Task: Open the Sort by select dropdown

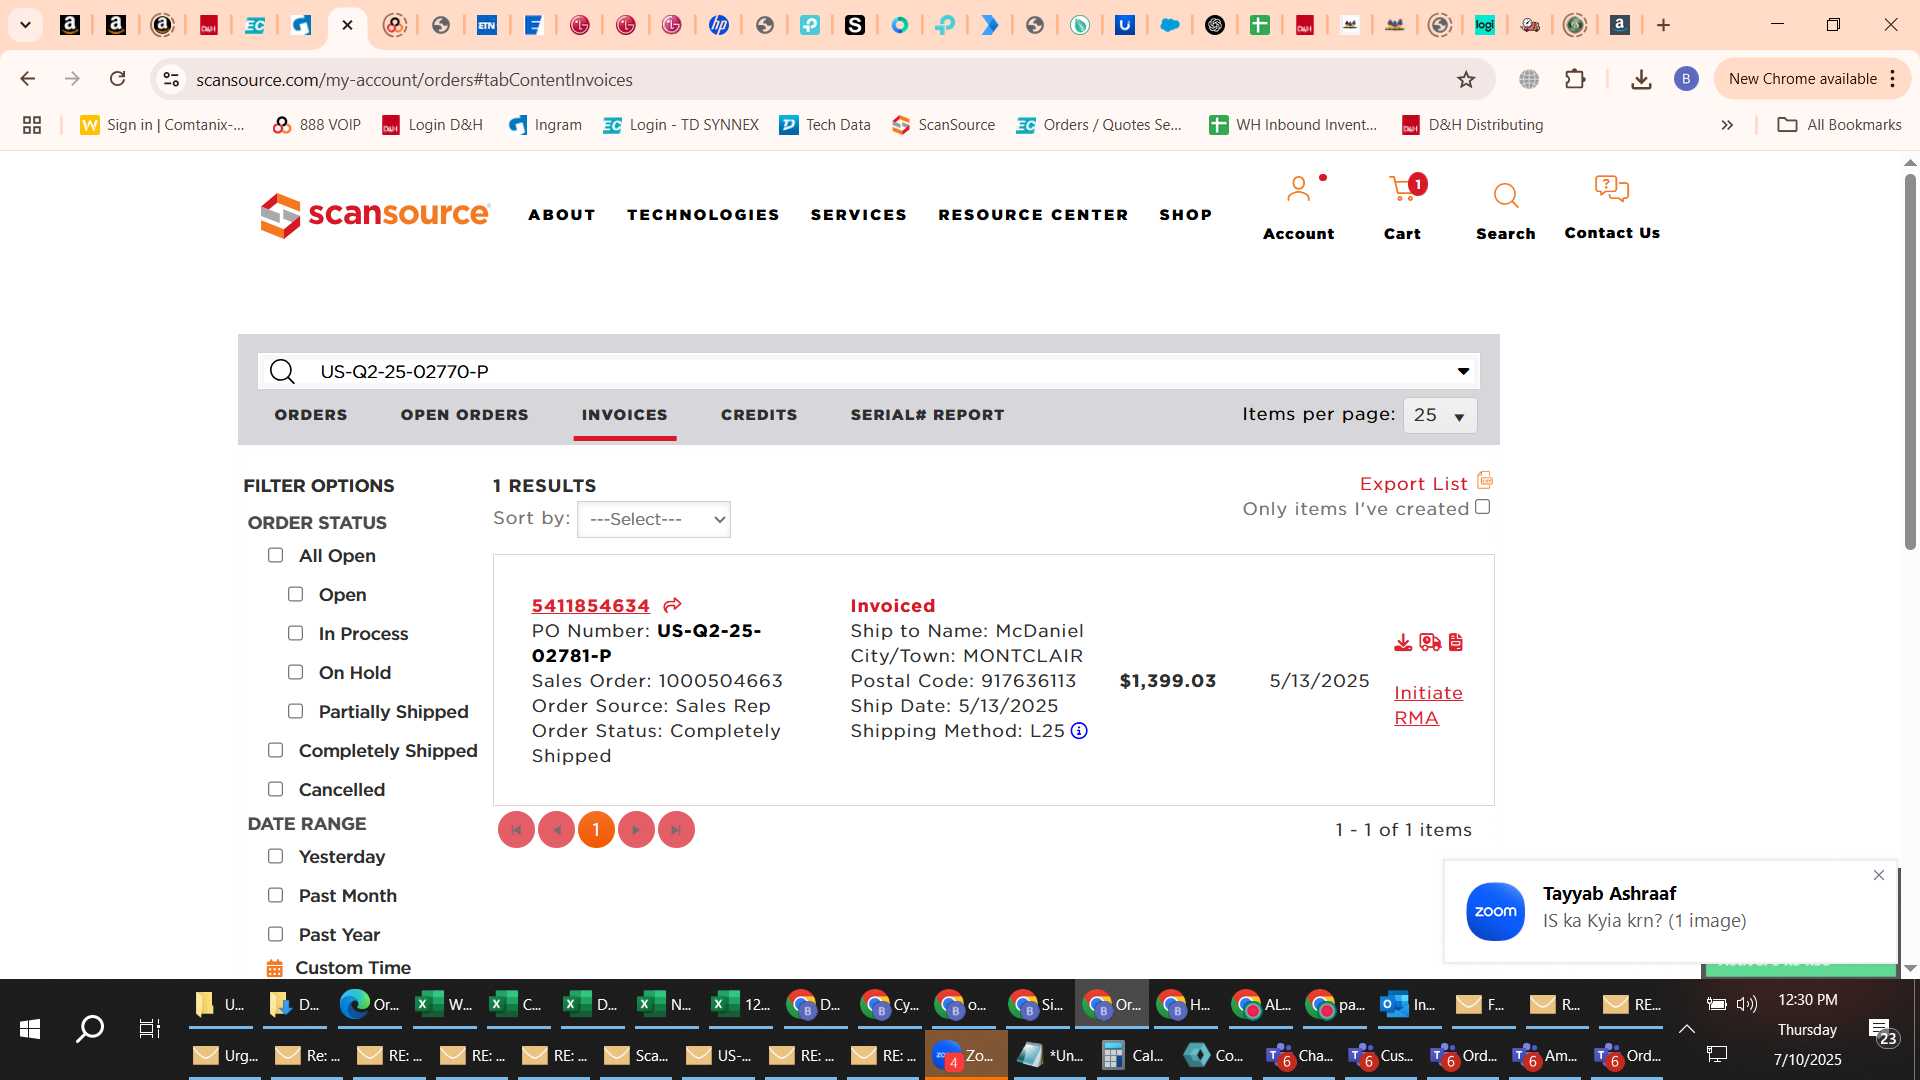Action: (654, 520)
